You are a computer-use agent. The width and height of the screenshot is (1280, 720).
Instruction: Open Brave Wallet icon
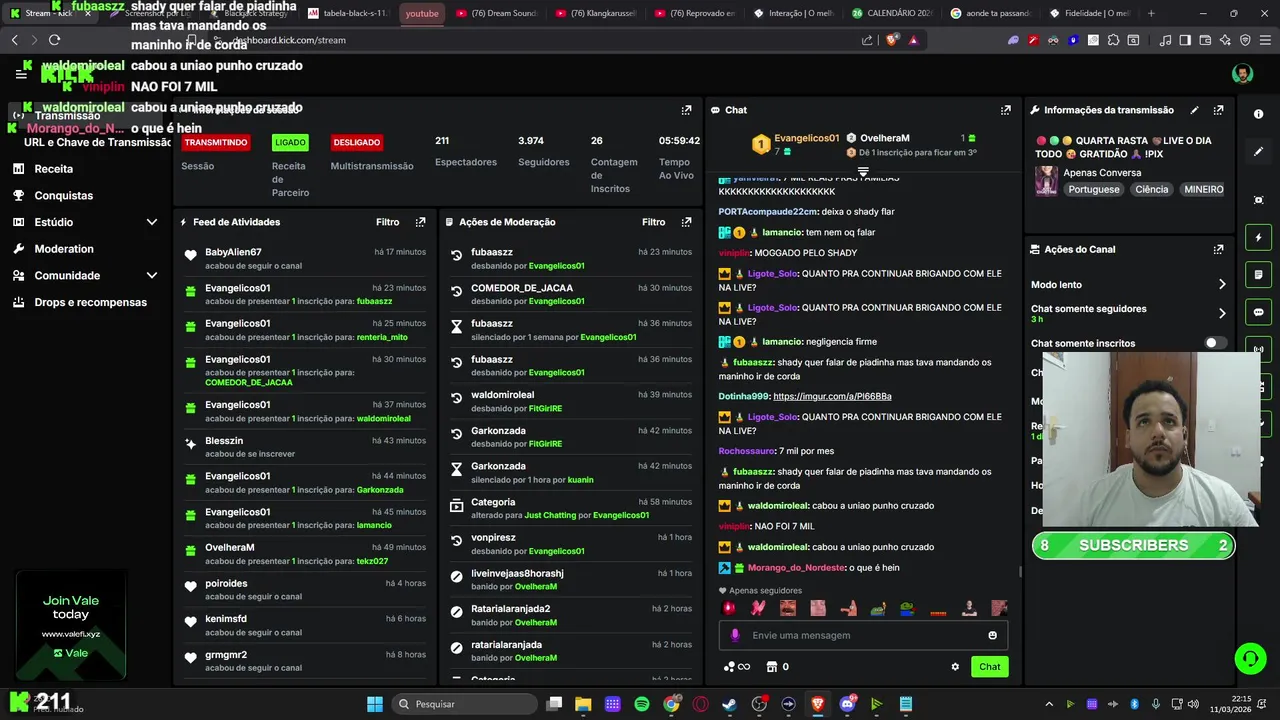tap(1205, 40)
